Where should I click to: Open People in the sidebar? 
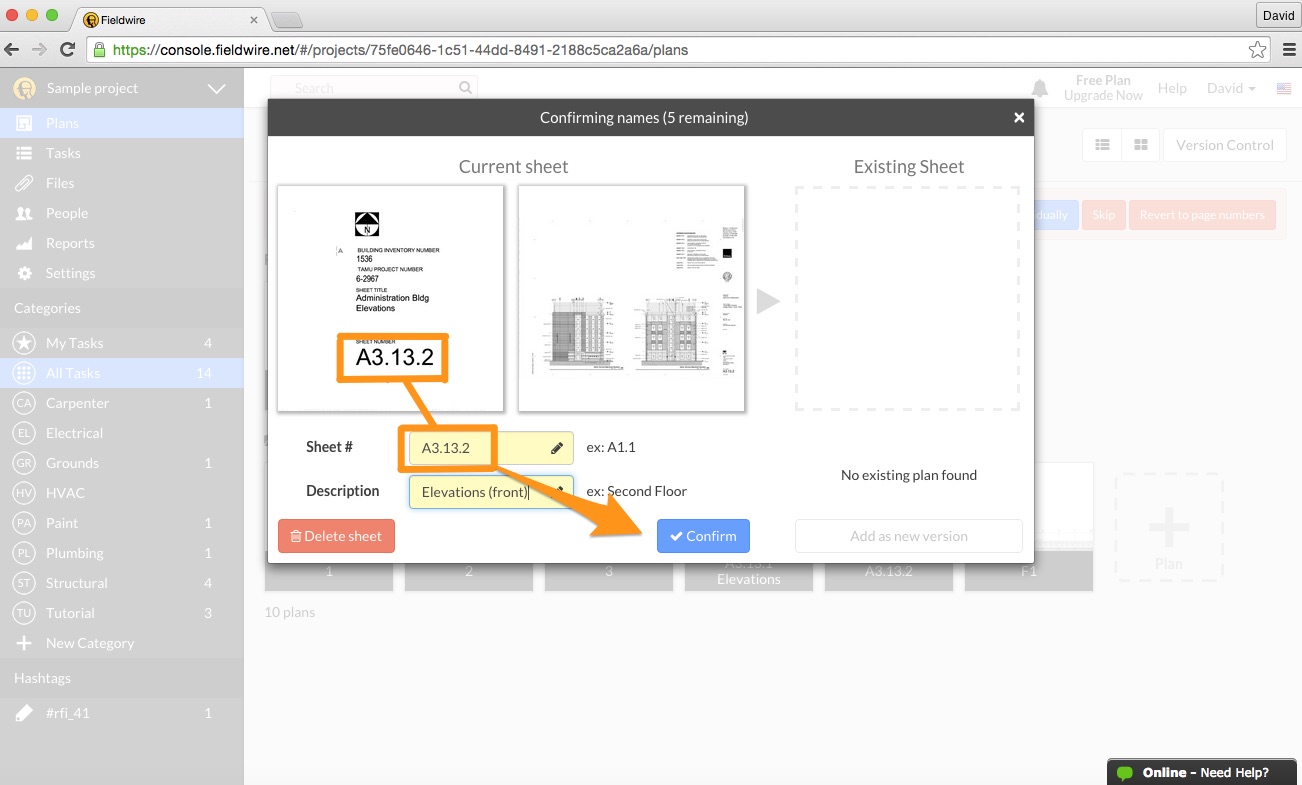click(121, 213)
